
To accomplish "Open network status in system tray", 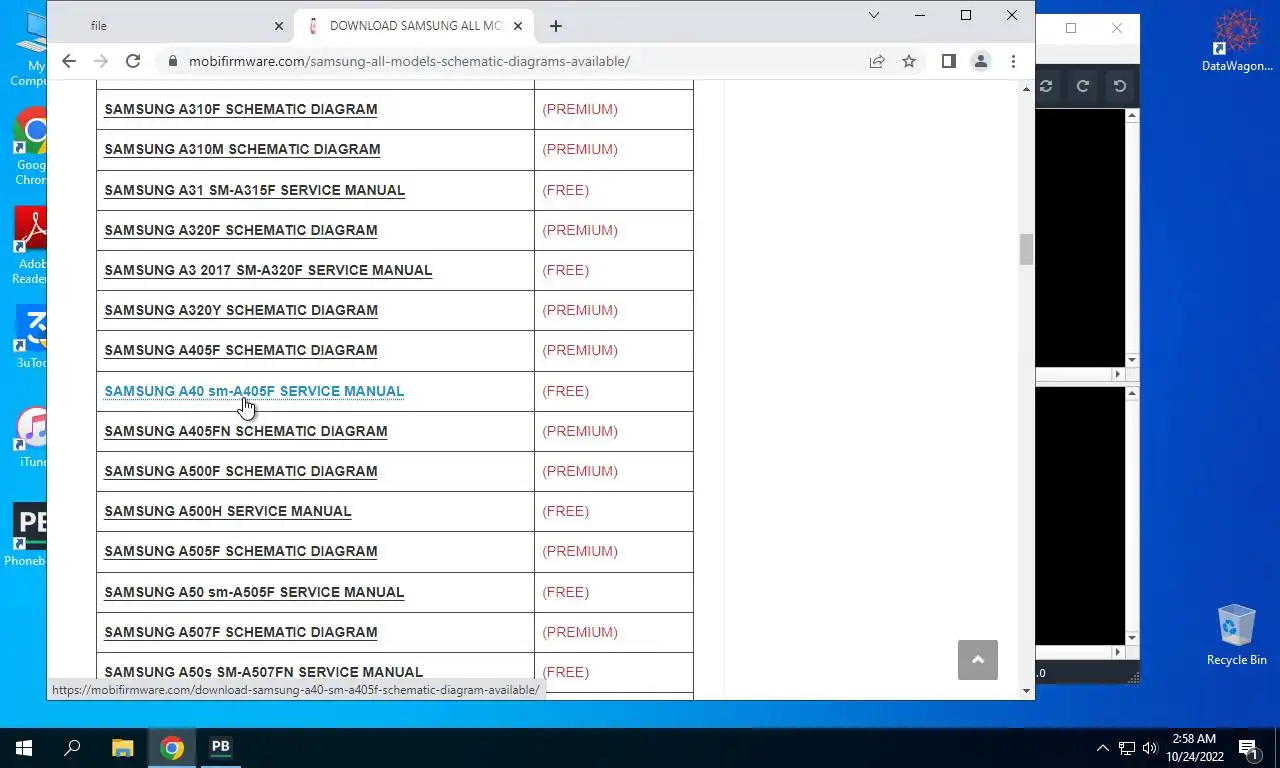I will [1127, 747].
